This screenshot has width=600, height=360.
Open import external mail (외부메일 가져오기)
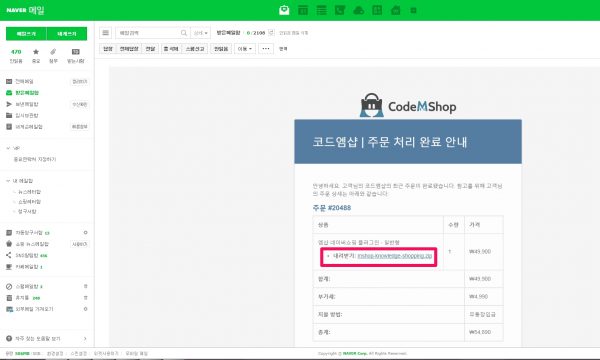pyautogui.click(x=34, y=309)
